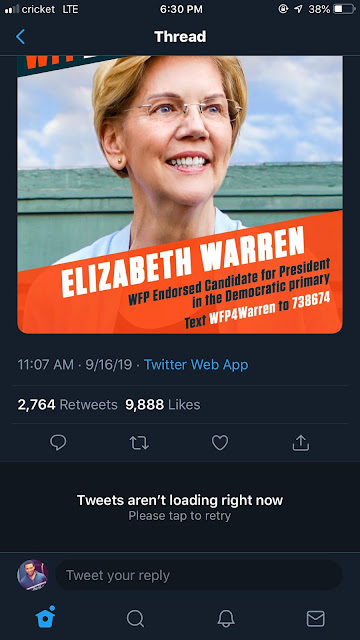Open the Home tab icon

(x=45, y=617)
